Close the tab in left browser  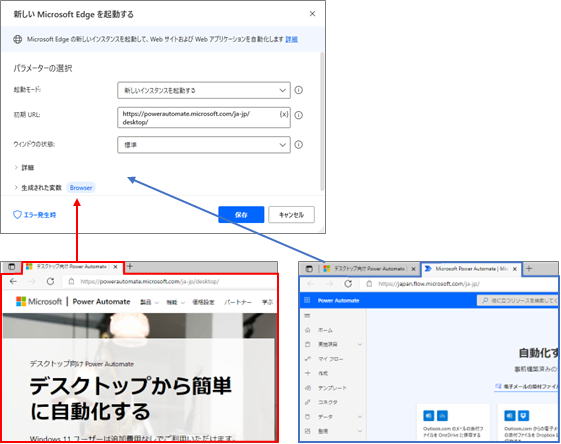[116, 267]
